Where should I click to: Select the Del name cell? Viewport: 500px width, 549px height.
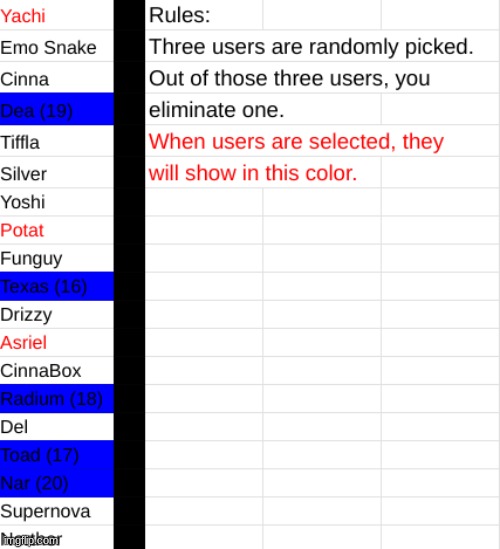point(57,426)
